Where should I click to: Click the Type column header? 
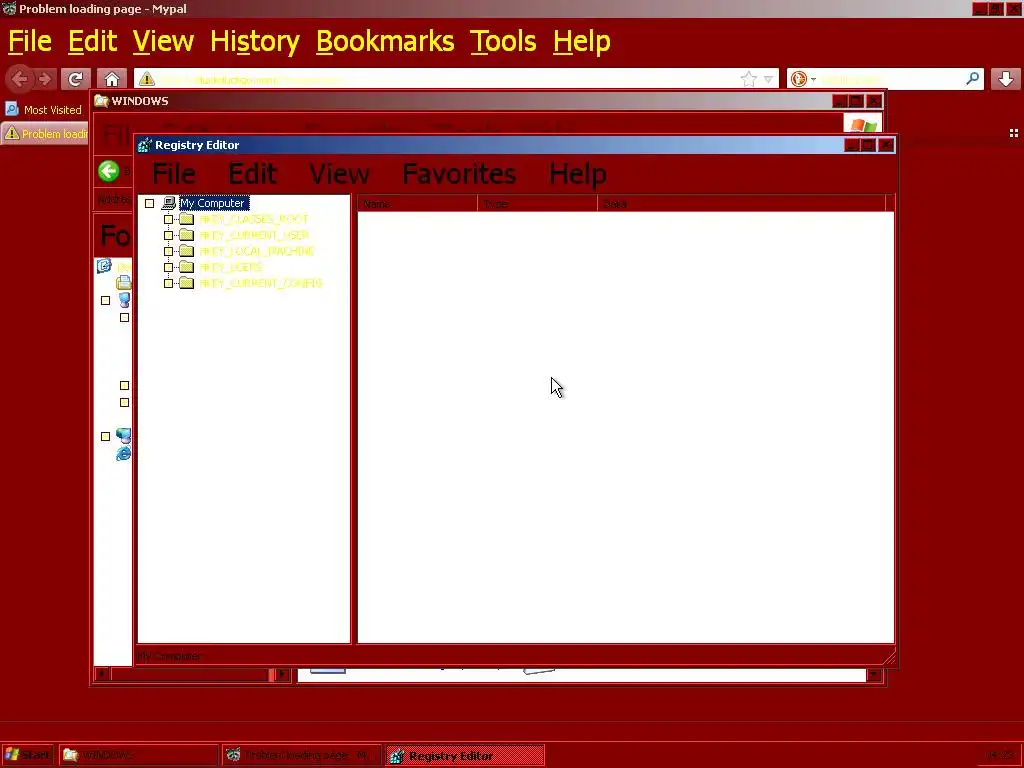click(x=537, y=204)
